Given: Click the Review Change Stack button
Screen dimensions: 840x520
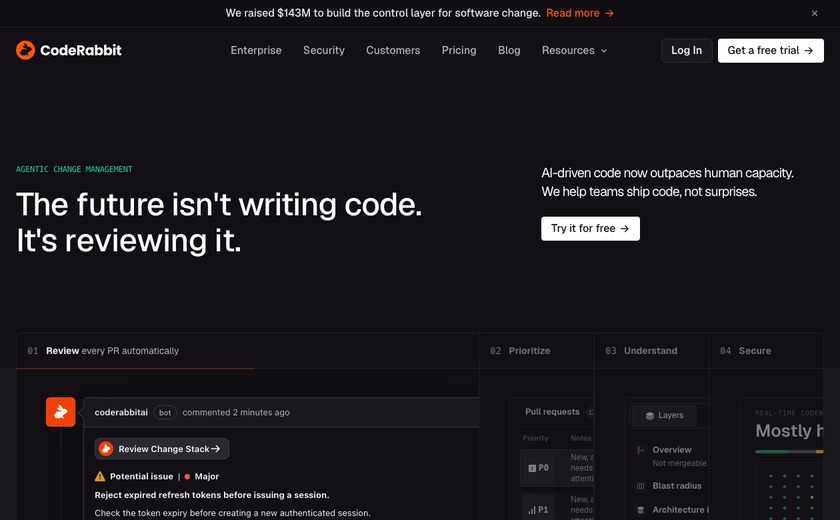Looking at the screenshot, I should click(x=162, y=449).
